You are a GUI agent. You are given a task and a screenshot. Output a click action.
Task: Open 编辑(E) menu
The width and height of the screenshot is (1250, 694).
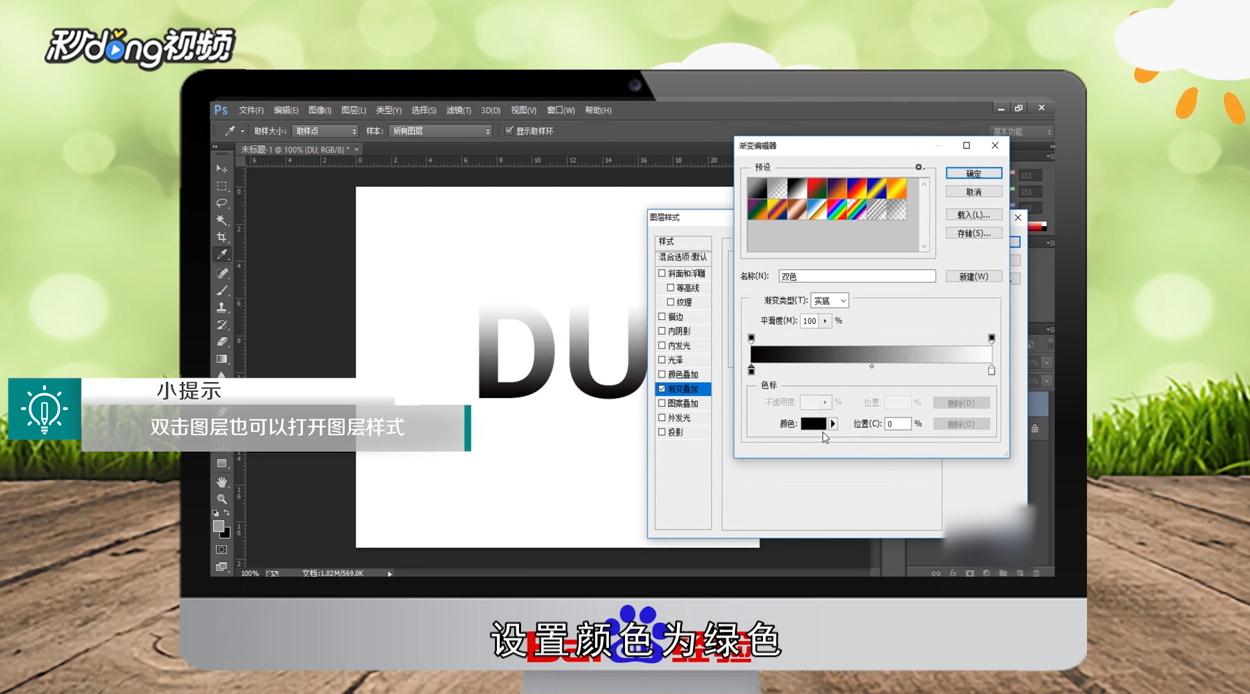pos(286,110)
